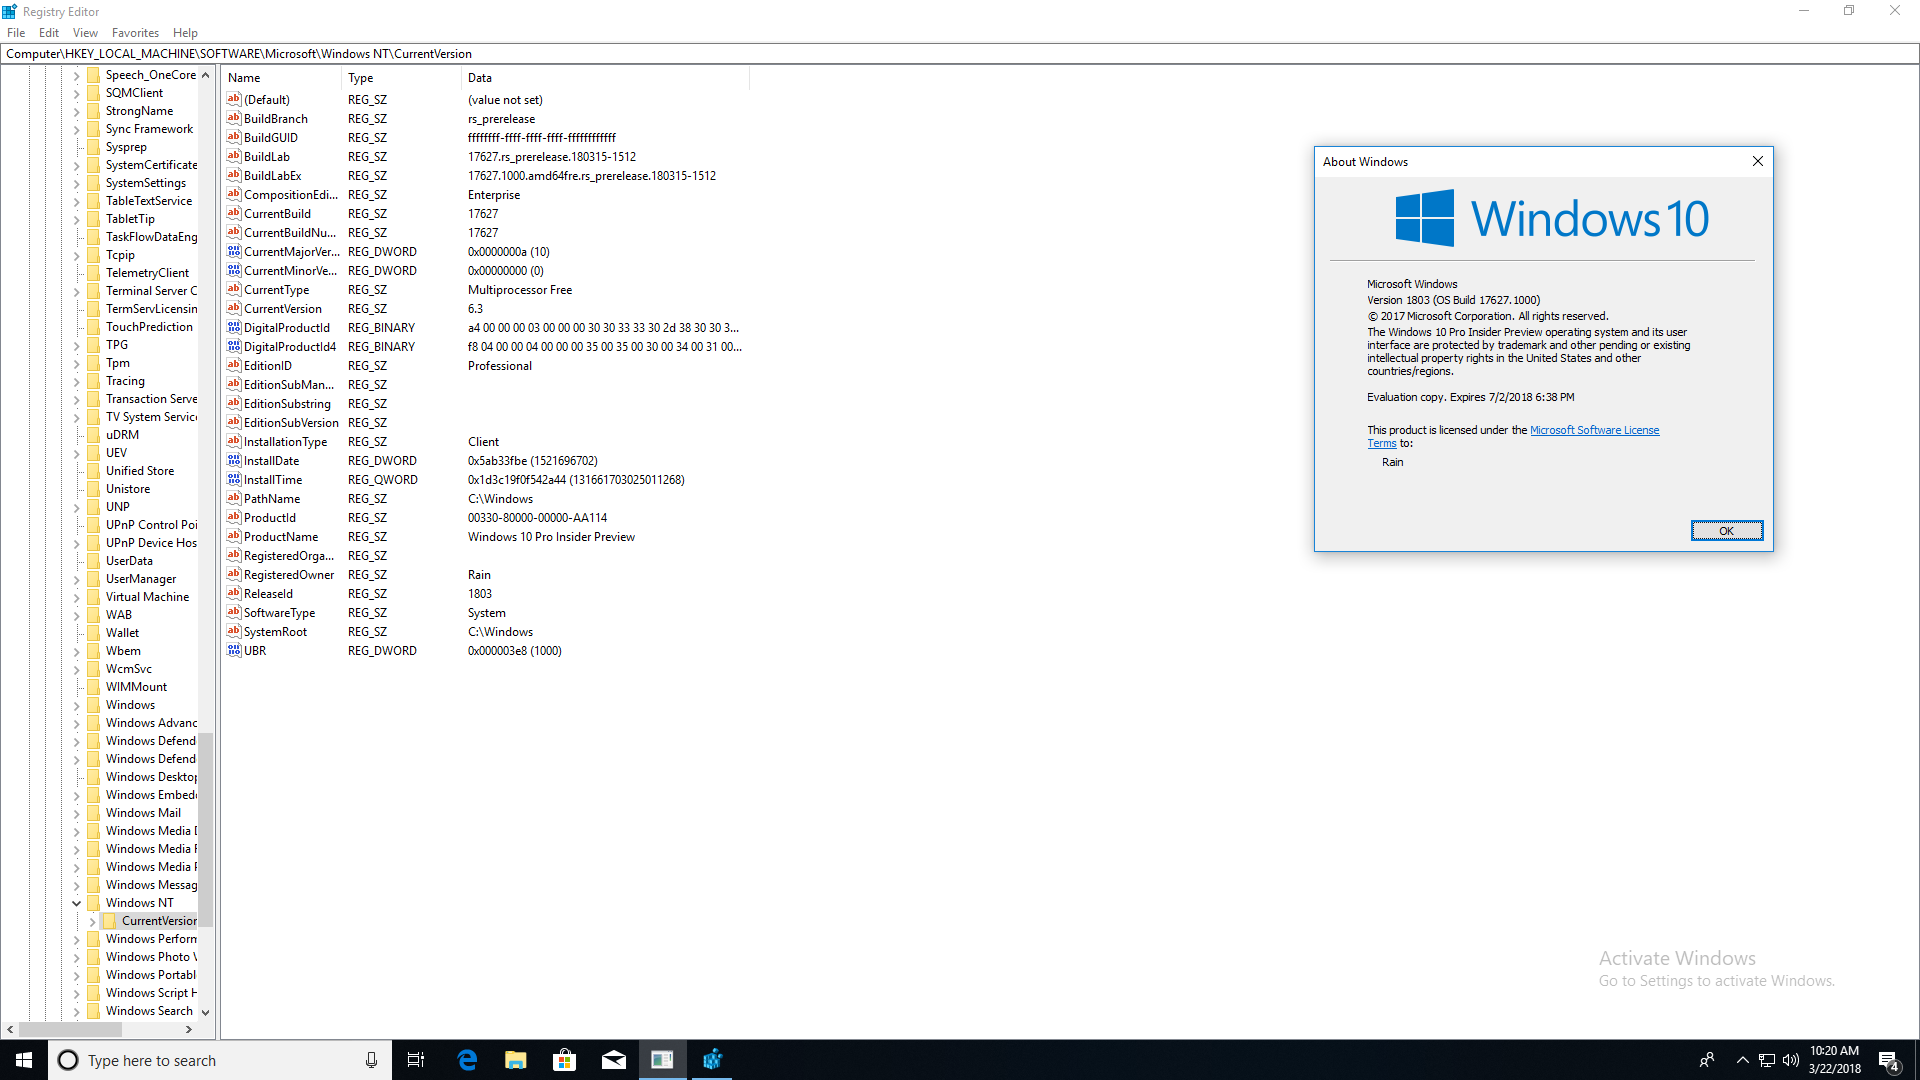
Task: Click the DigitalProductId binary value icon
Action: 234,327
